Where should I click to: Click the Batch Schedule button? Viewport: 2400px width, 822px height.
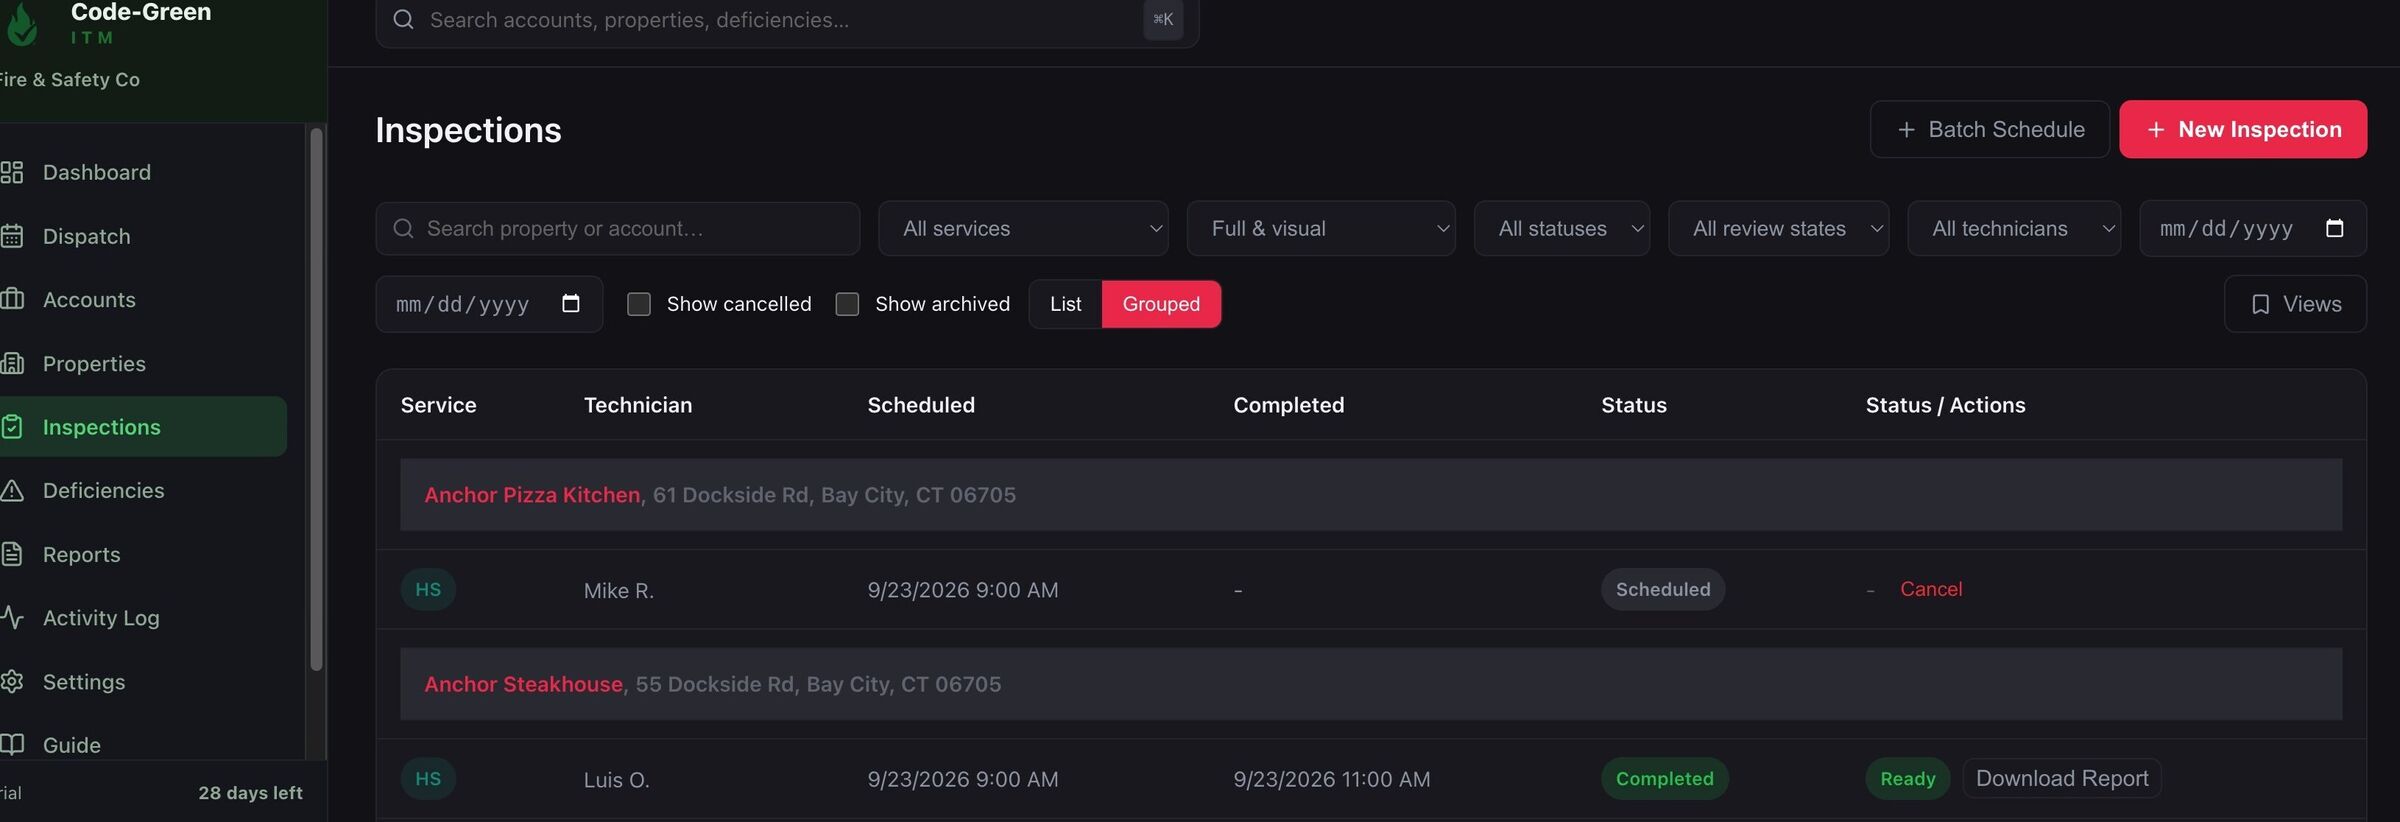pyautogui.click(x=1990, y=129)
